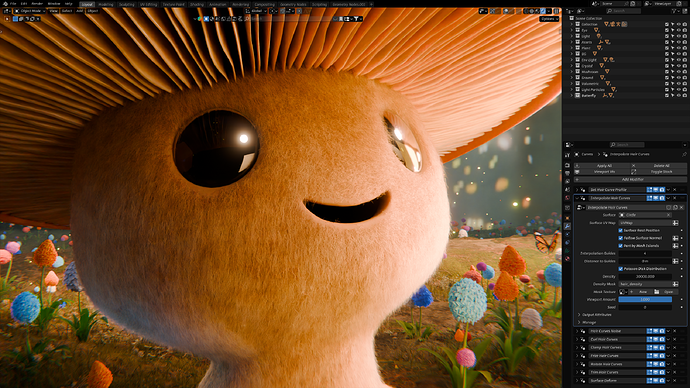Open the Tool properties tab icon
This screenshot has height=388, width=690.
tap(567, 155)
